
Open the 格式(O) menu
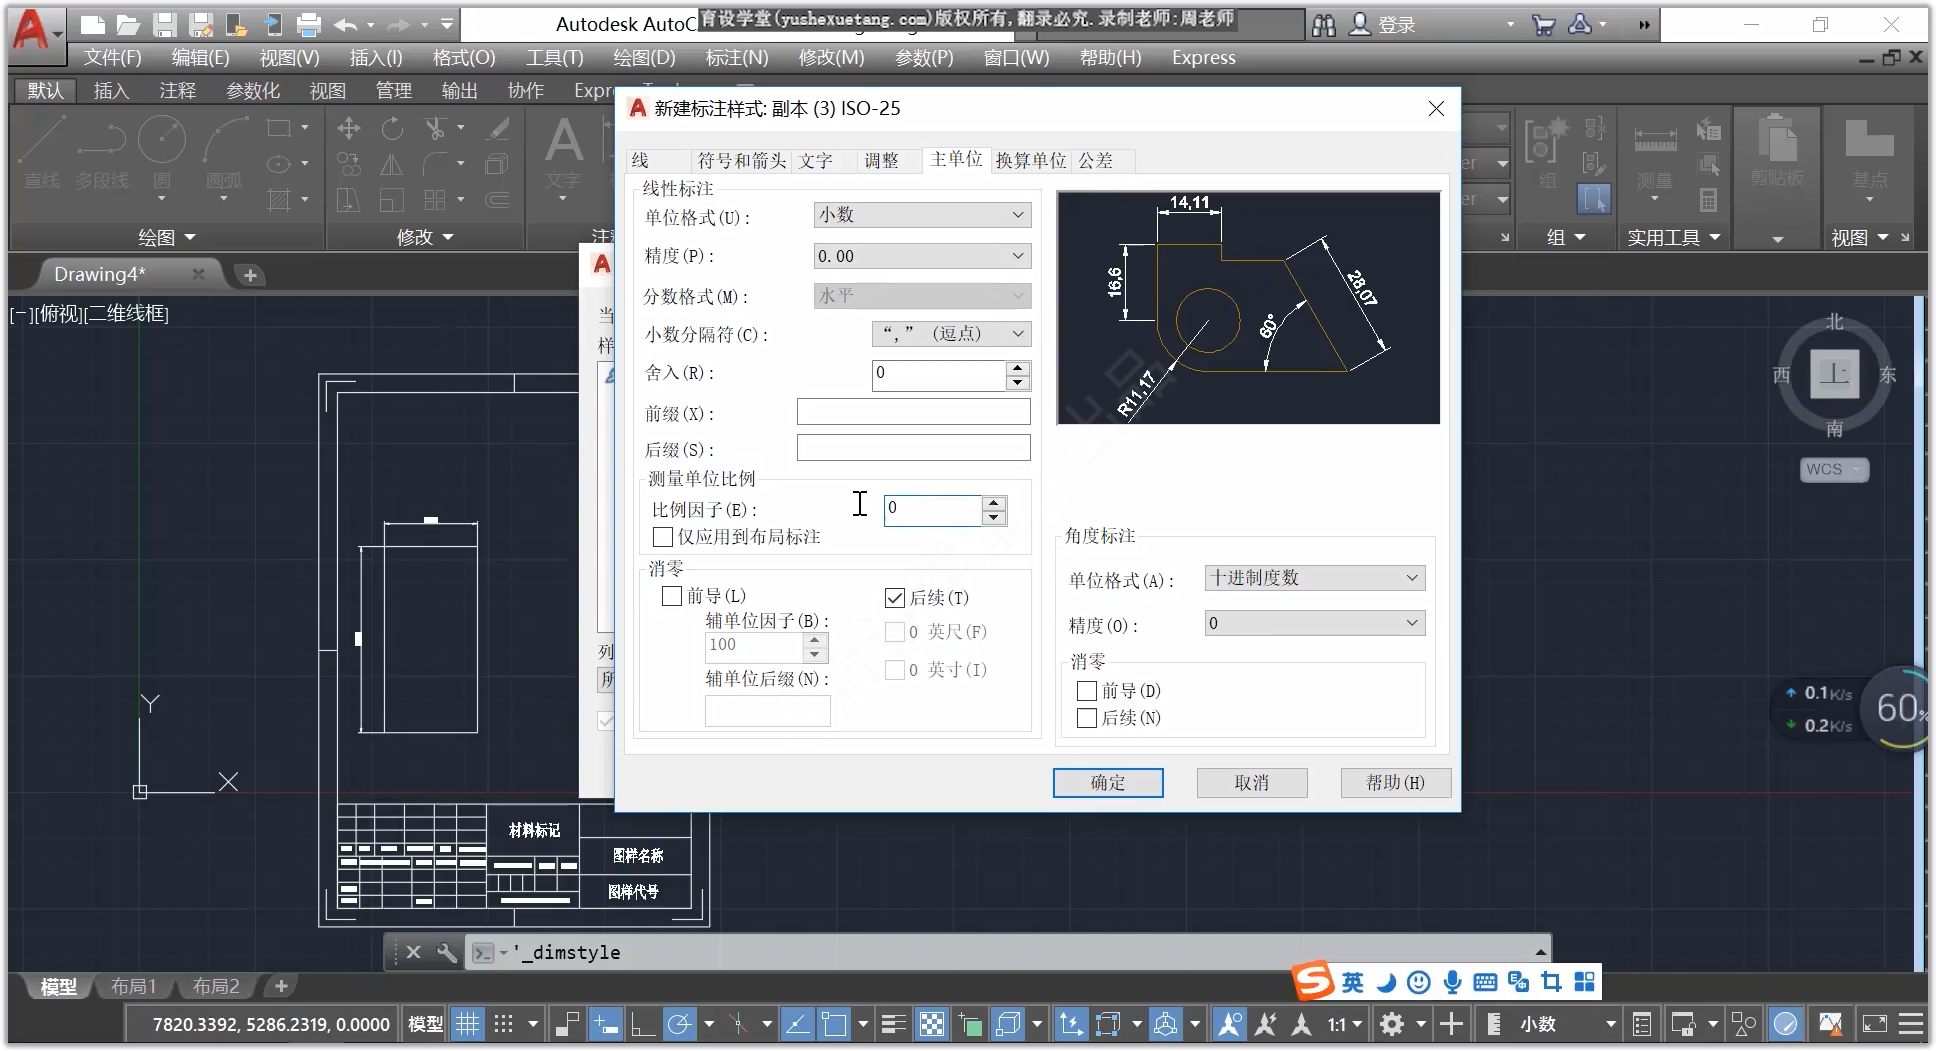click(464, 58)
